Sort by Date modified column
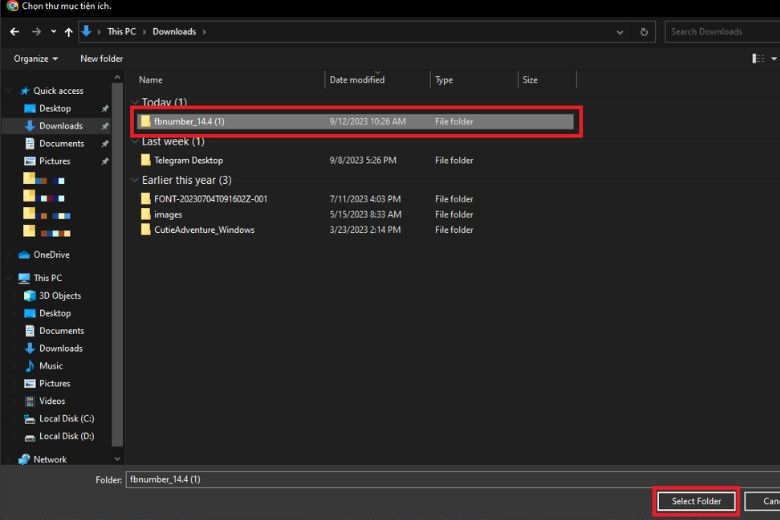This screenshot has width=780, height=520. pos(358,80)
